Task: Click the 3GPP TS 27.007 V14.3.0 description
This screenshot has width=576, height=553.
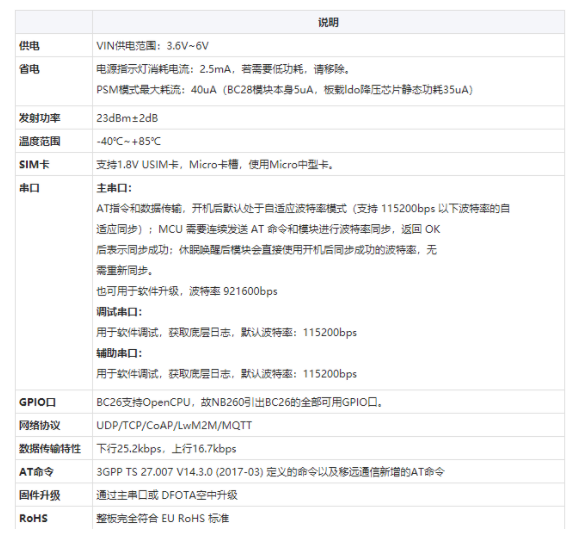Action: [270, 471]
